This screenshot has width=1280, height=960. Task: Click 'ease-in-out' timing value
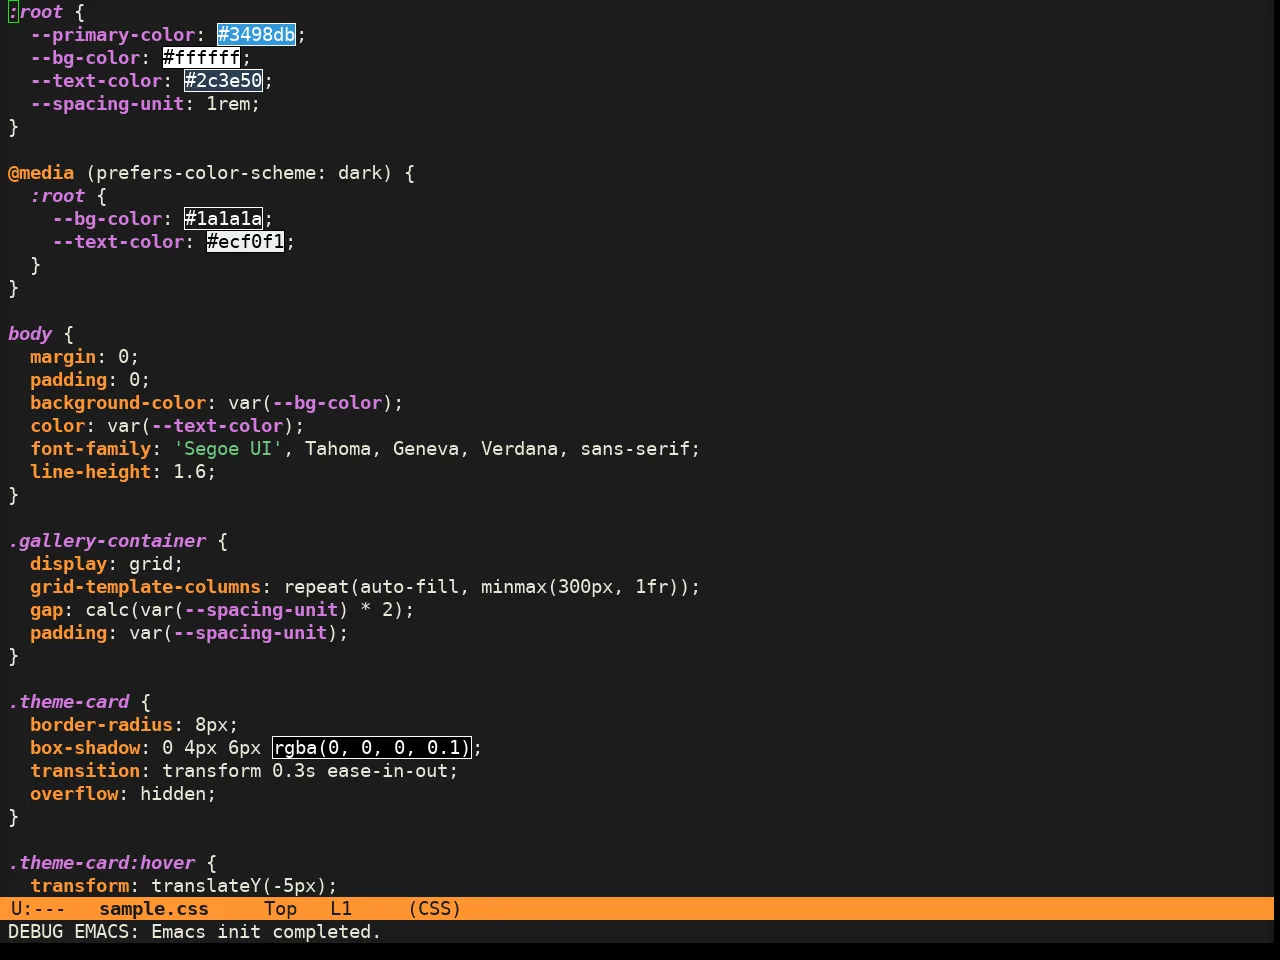388,771
